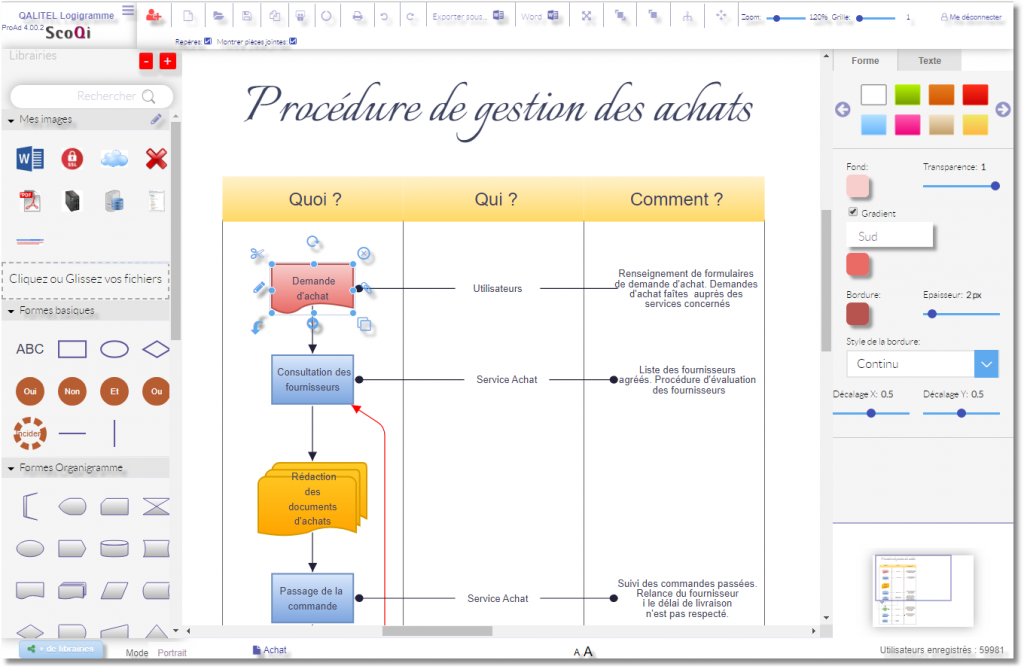
Task: Click the circled X delete handle on selected shape
Action: tap(364, 253)
